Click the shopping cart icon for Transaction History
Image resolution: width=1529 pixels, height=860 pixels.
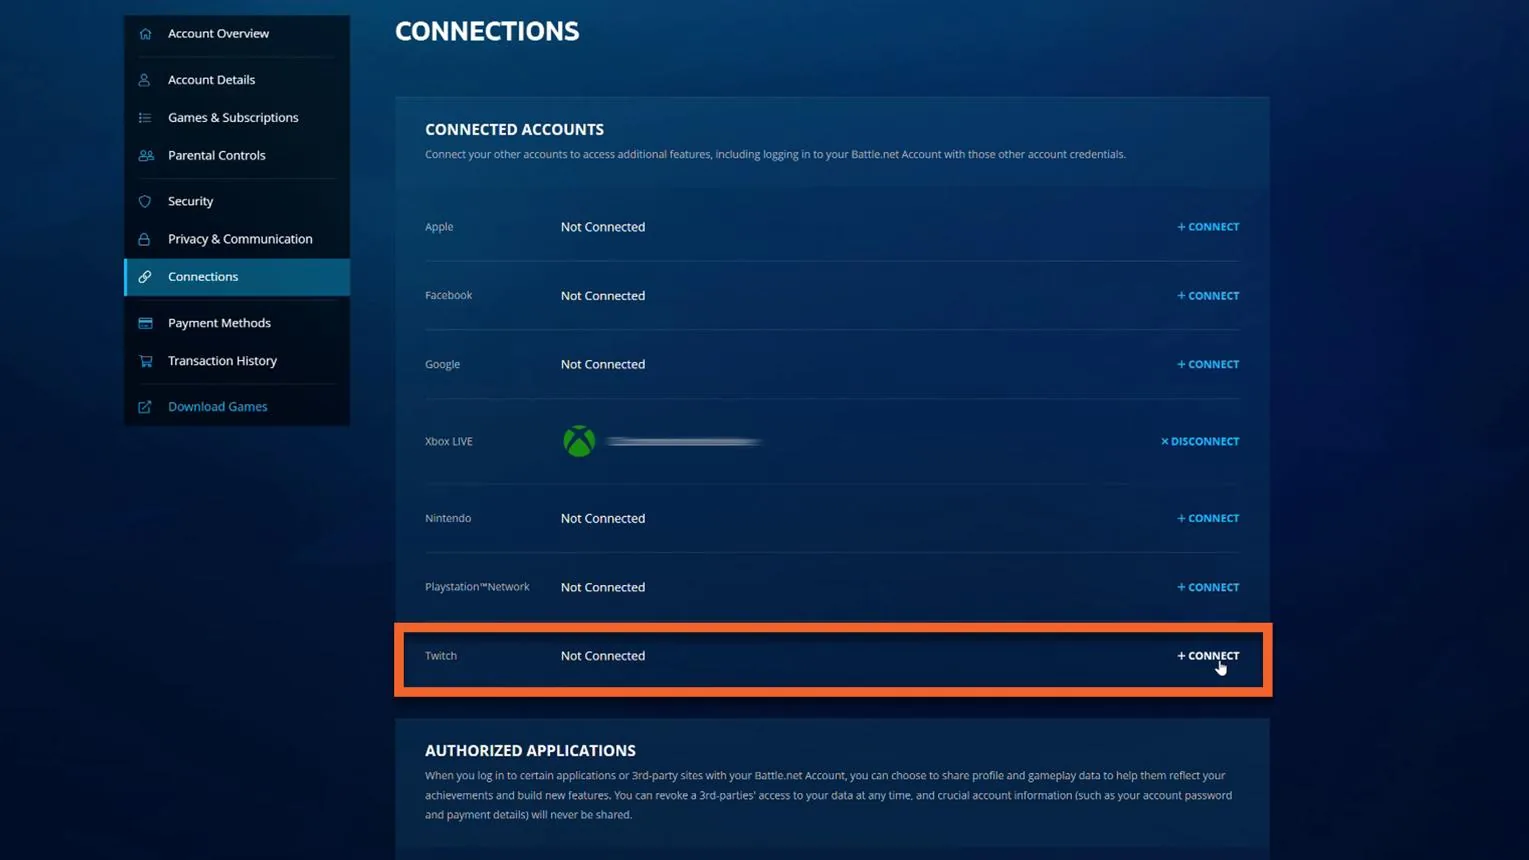point(145,361)
